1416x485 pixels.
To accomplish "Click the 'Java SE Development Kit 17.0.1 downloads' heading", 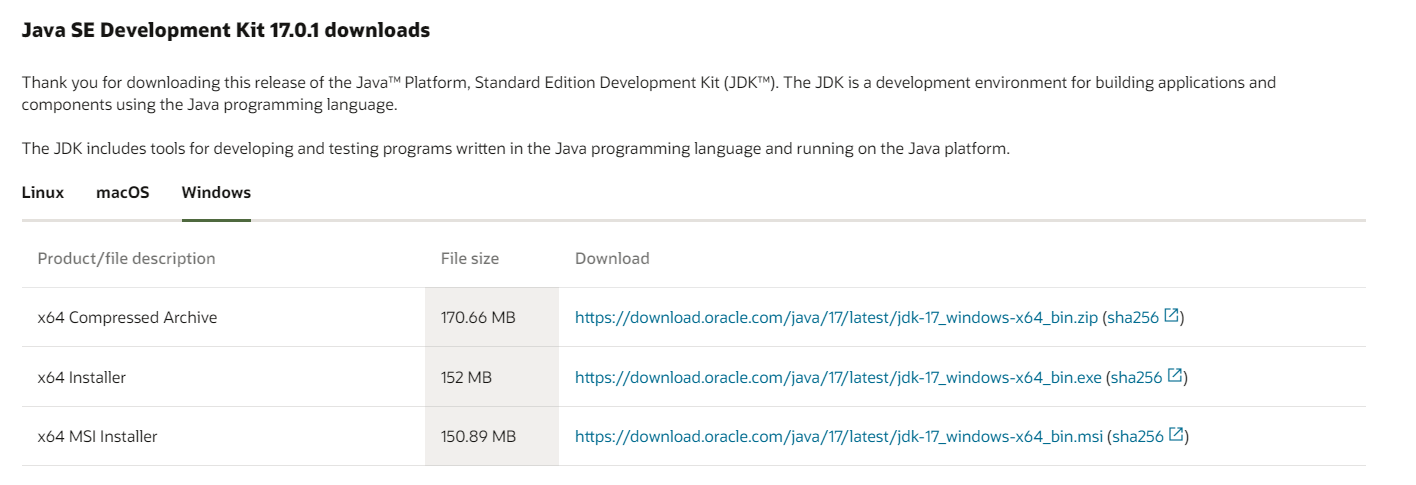I will click(226, 30).
